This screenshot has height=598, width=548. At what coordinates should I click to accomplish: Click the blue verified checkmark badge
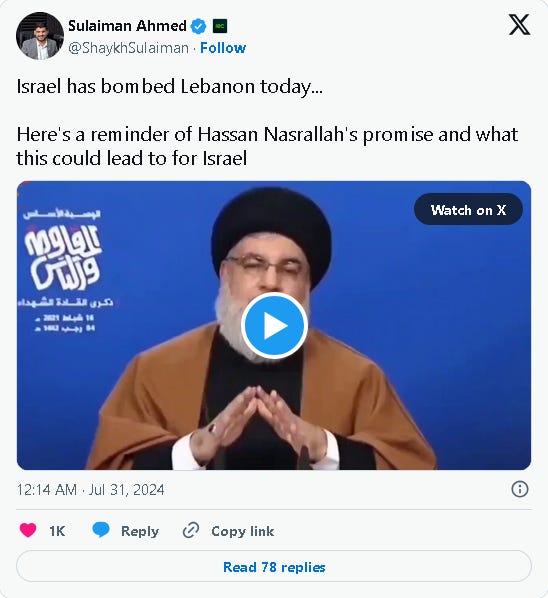(198, 26)
